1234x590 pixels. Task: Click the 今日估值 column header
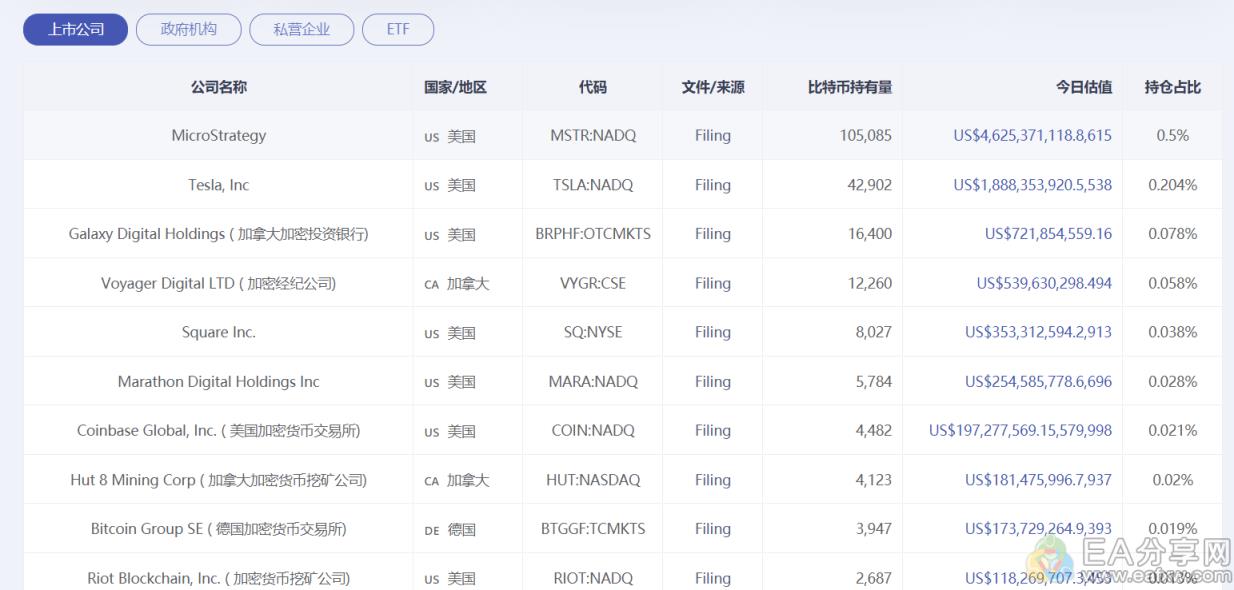tap(1084, 87)
